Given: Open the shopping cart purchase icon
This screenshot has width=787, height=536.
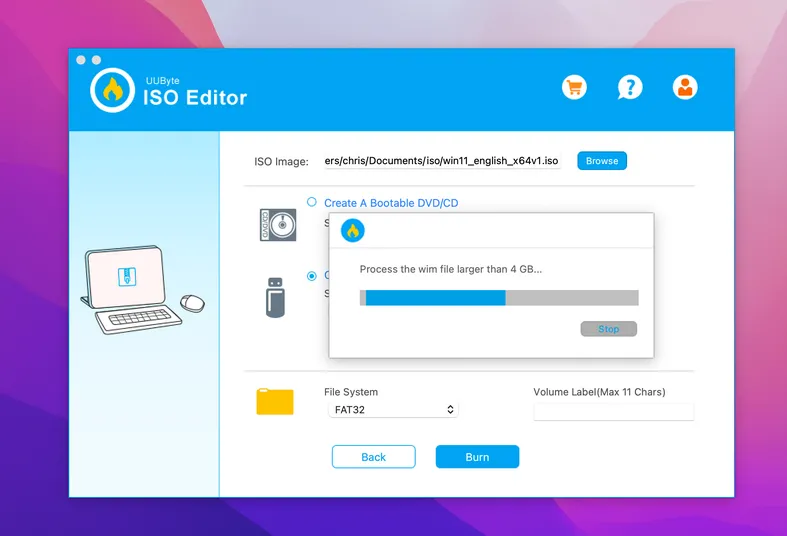Looking at the screenshot, I should (574, 87).
